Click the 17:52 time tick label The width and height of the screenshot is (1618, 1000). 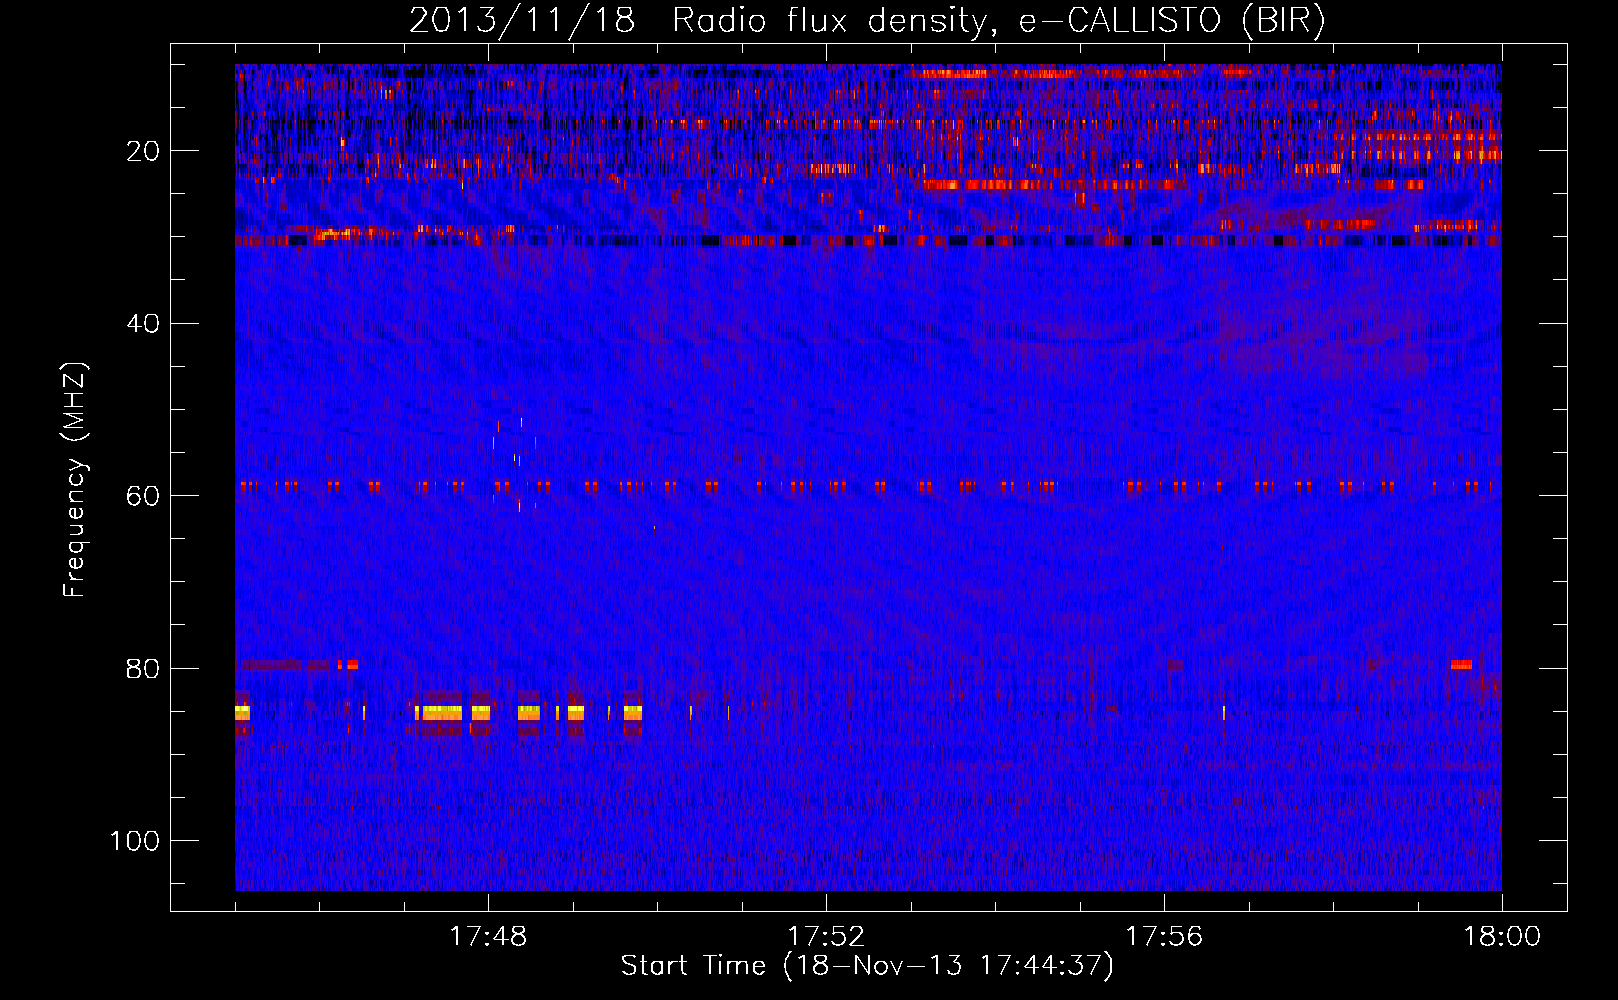tap(826, 937)
